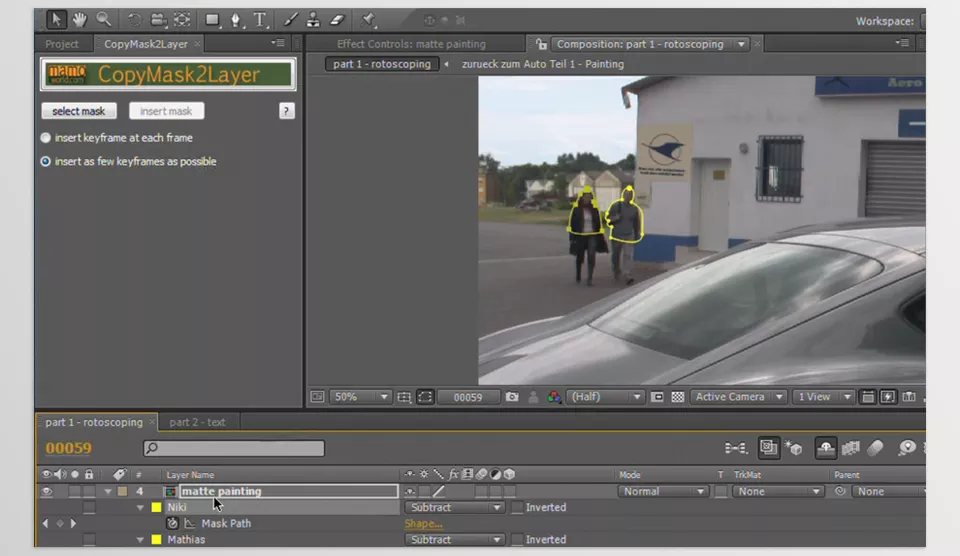Toggle the viewer lock icon beside Composition tab
Image resolution: width=960 pixels, height=556 pixels.
(541, 44)
